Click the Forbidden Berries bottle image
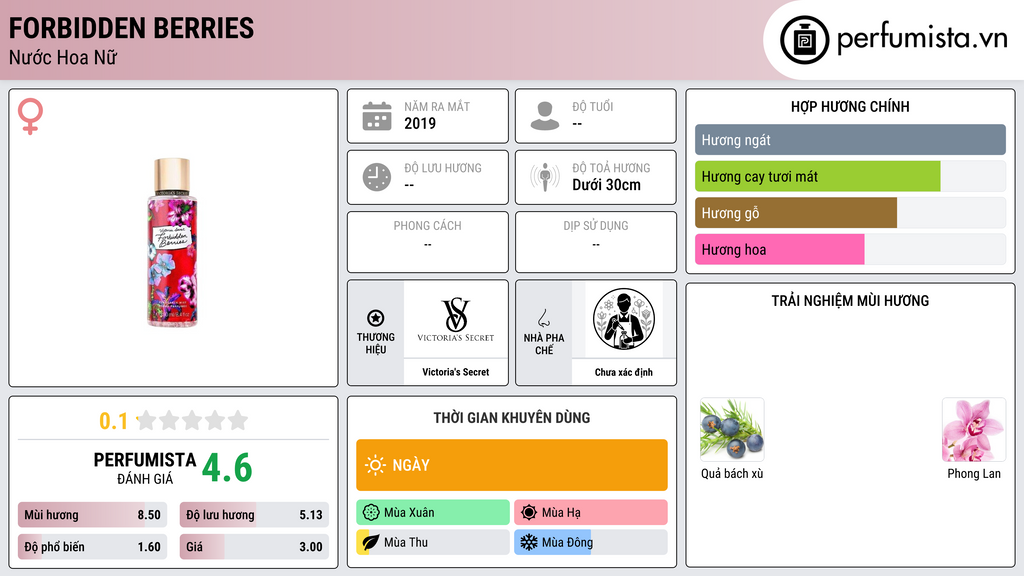Screen dimensions: 1024x576 point(172,242)
